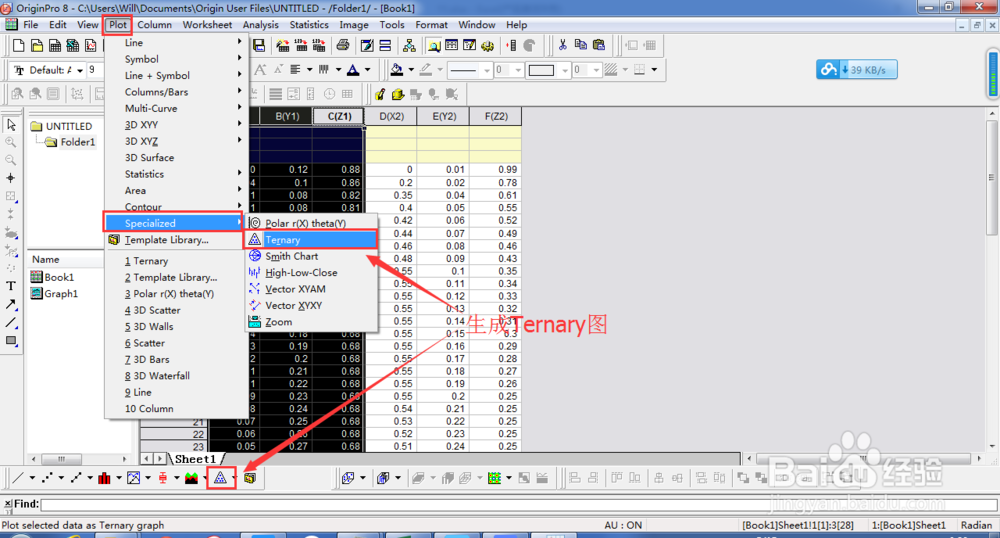
Task: Click the New Folder icon in toolbar
Action: point(37,45)
